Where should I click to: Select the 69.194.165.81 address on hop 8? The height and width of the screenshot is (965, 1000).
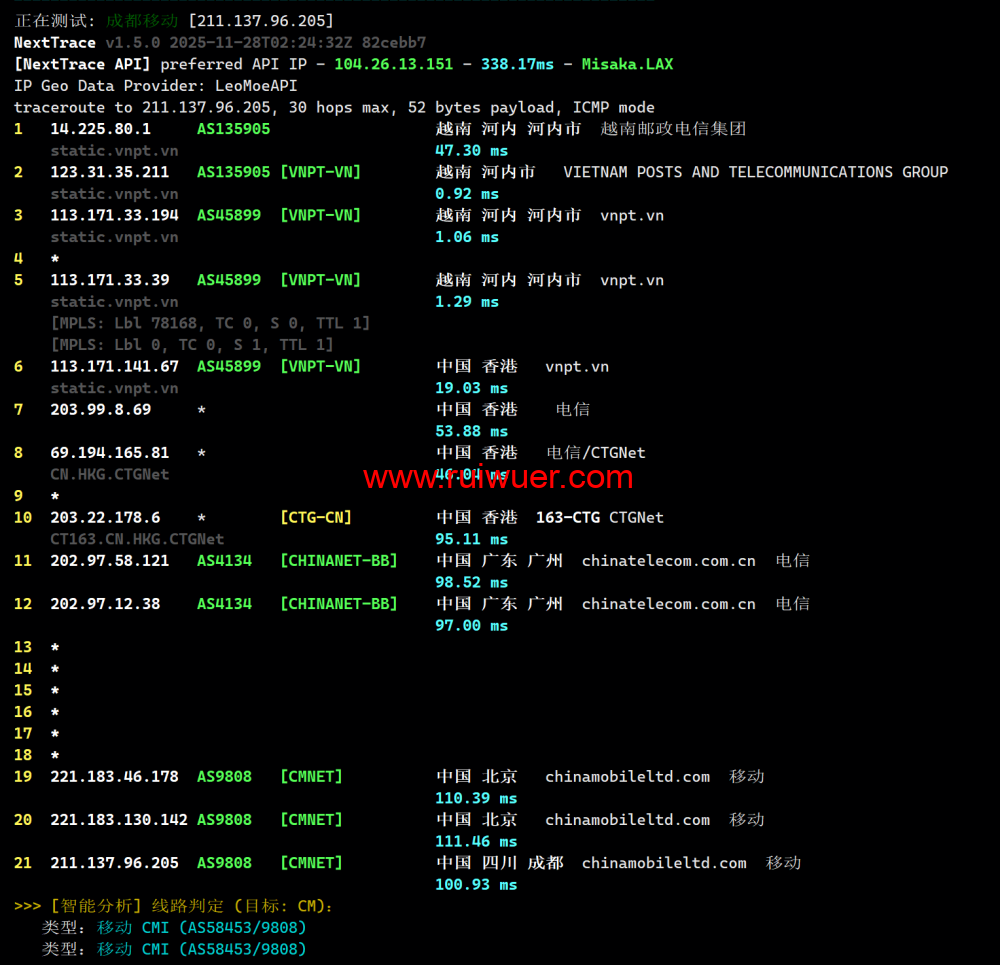(x=110, y=453)
